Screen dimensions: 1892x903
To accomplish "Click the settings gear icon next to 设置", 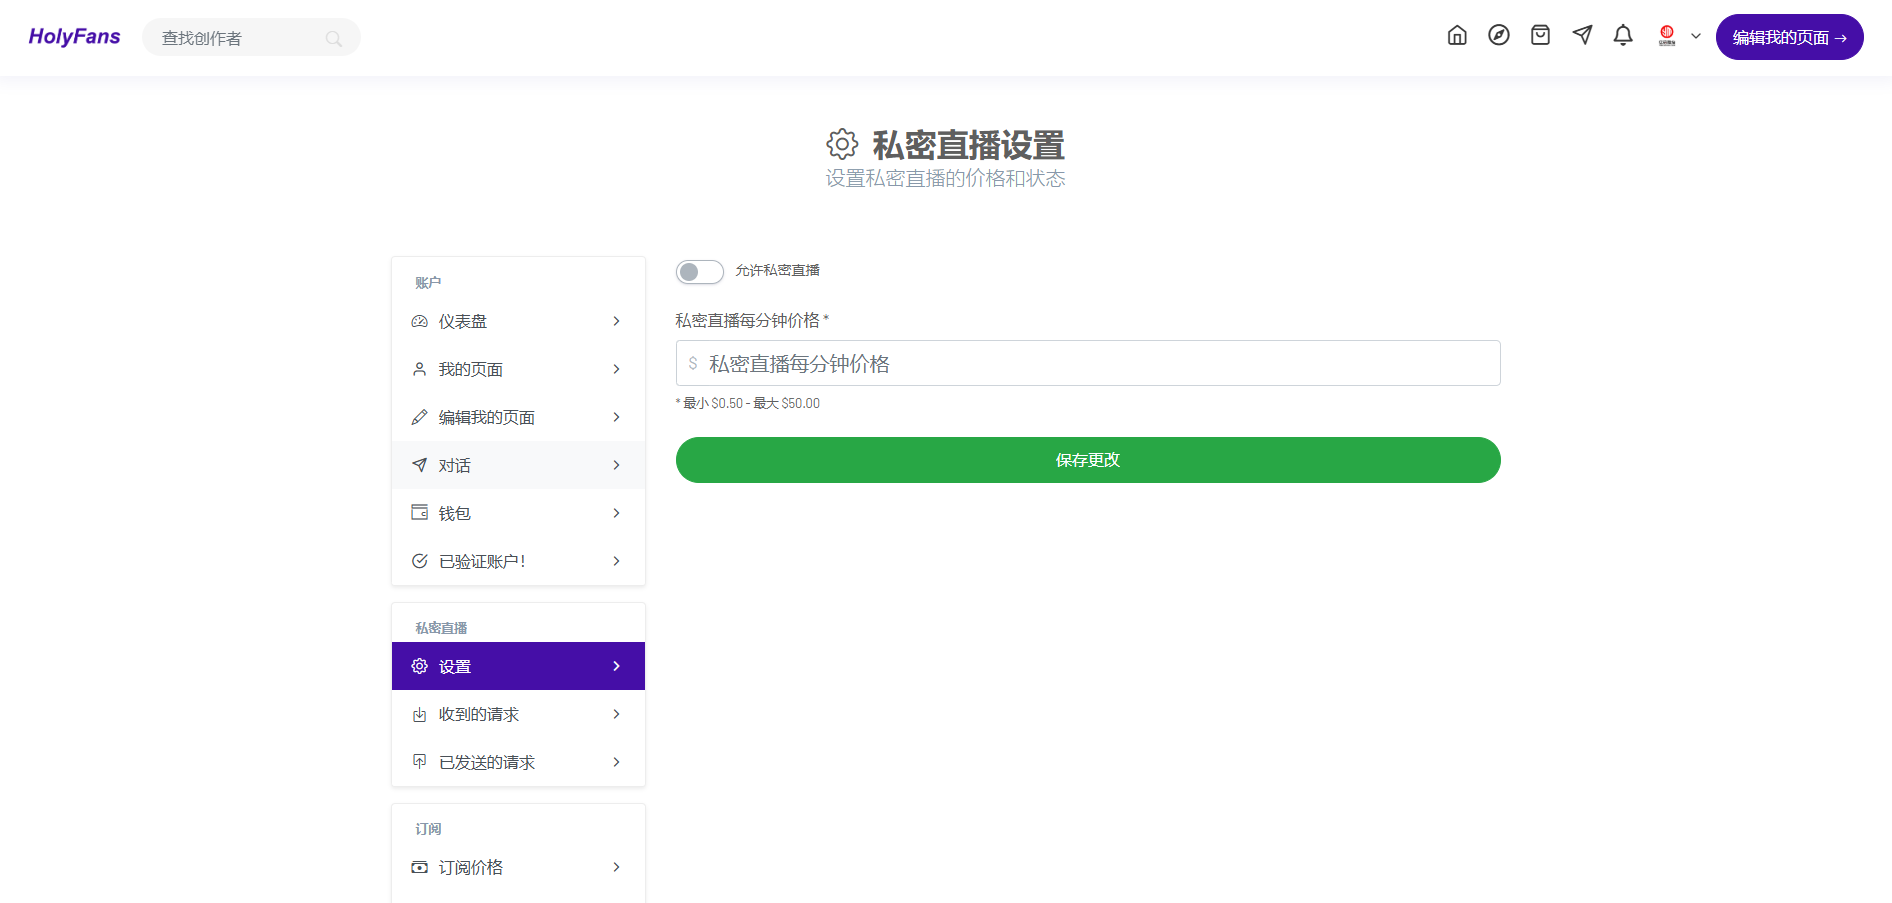I will (x=419, y=665).
